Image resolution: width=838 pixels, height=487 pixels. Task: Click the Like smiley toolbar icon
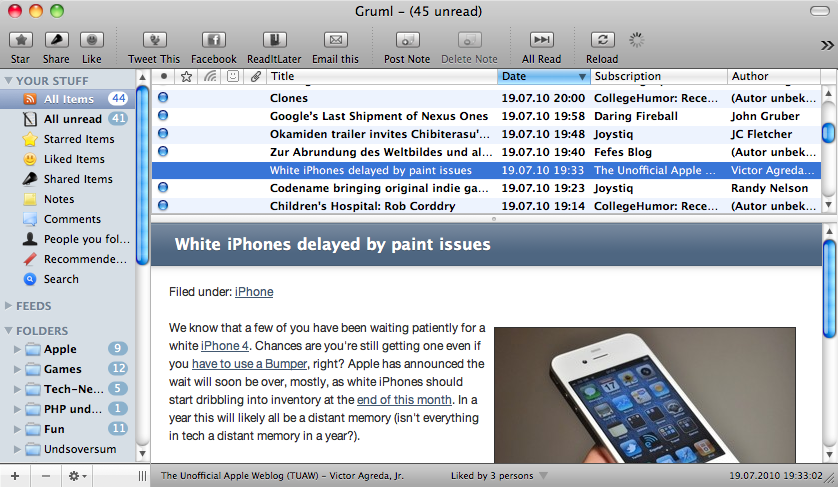coord(91,40)
